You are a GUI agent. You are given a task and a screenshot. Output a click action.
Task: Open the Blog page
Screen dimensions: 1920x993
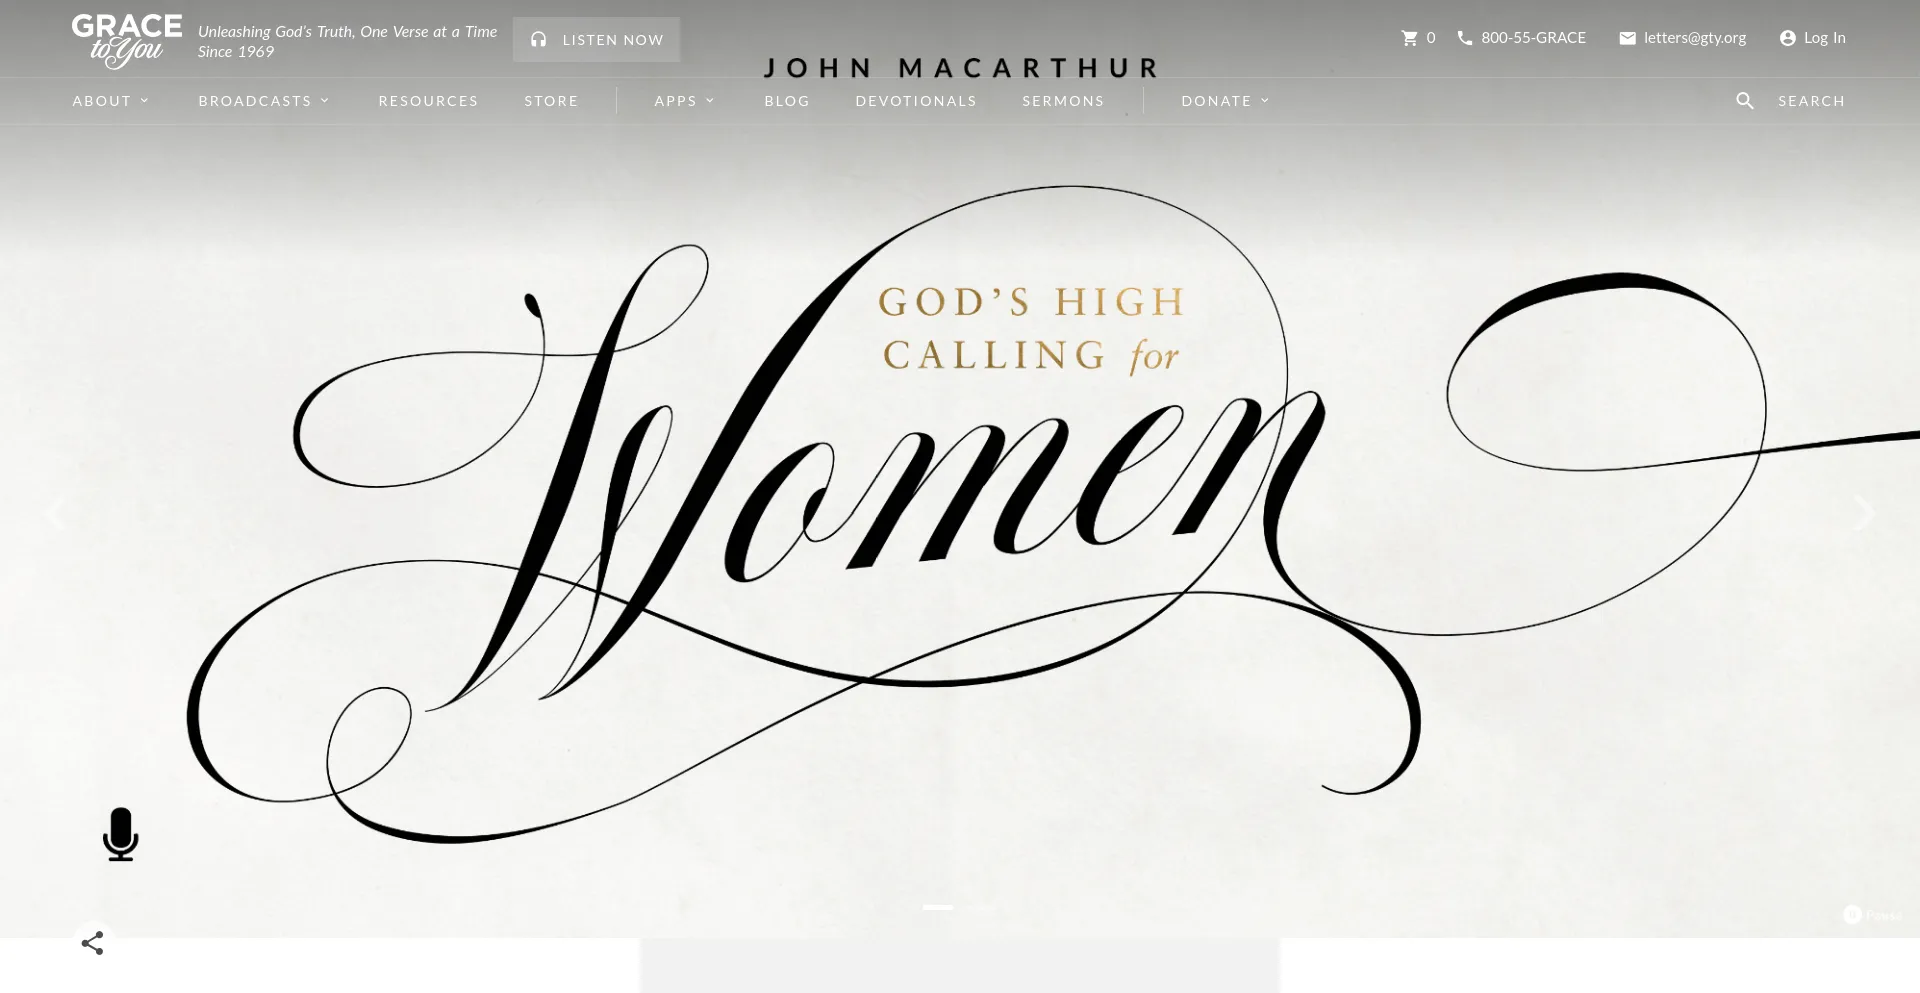click(787, 101)
